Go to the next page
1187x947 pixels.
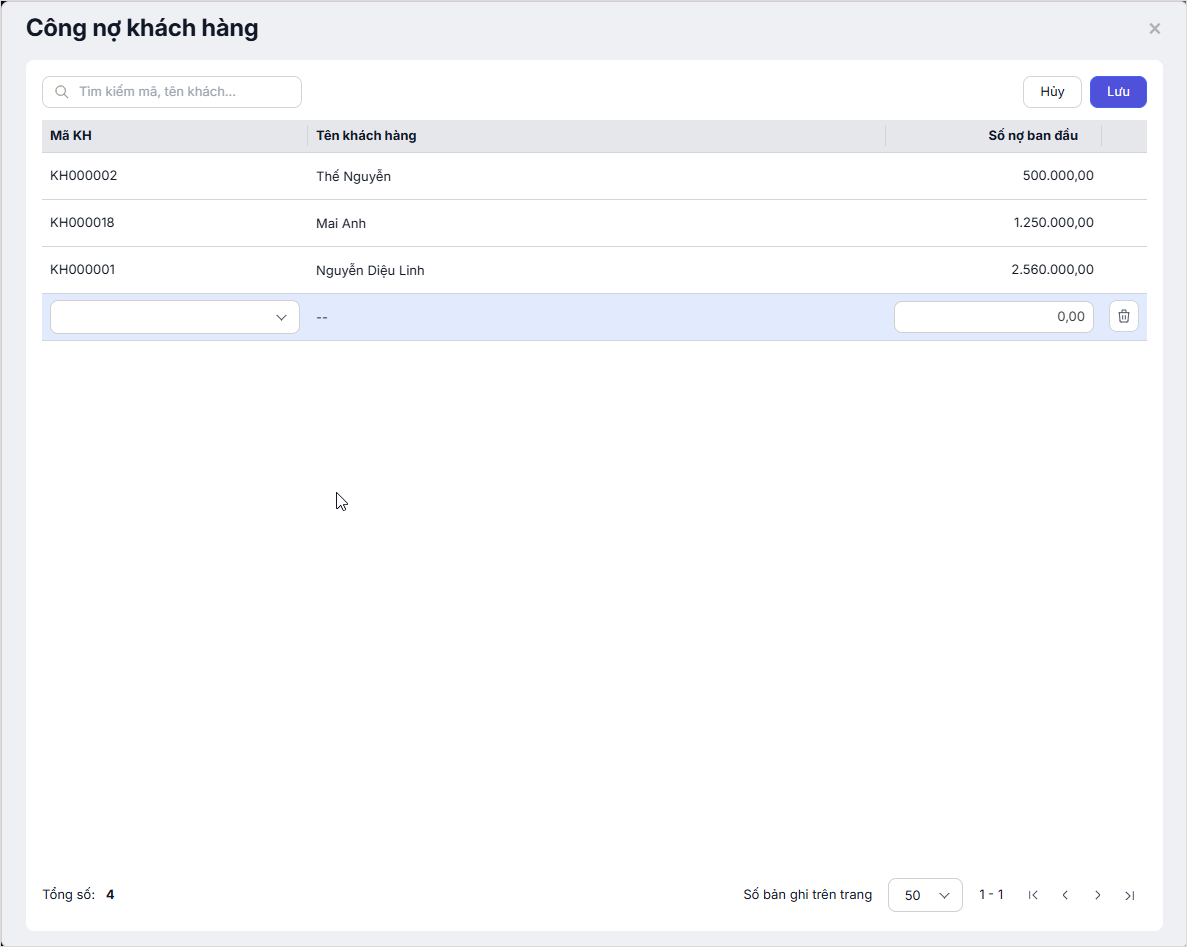point(1098,896)
